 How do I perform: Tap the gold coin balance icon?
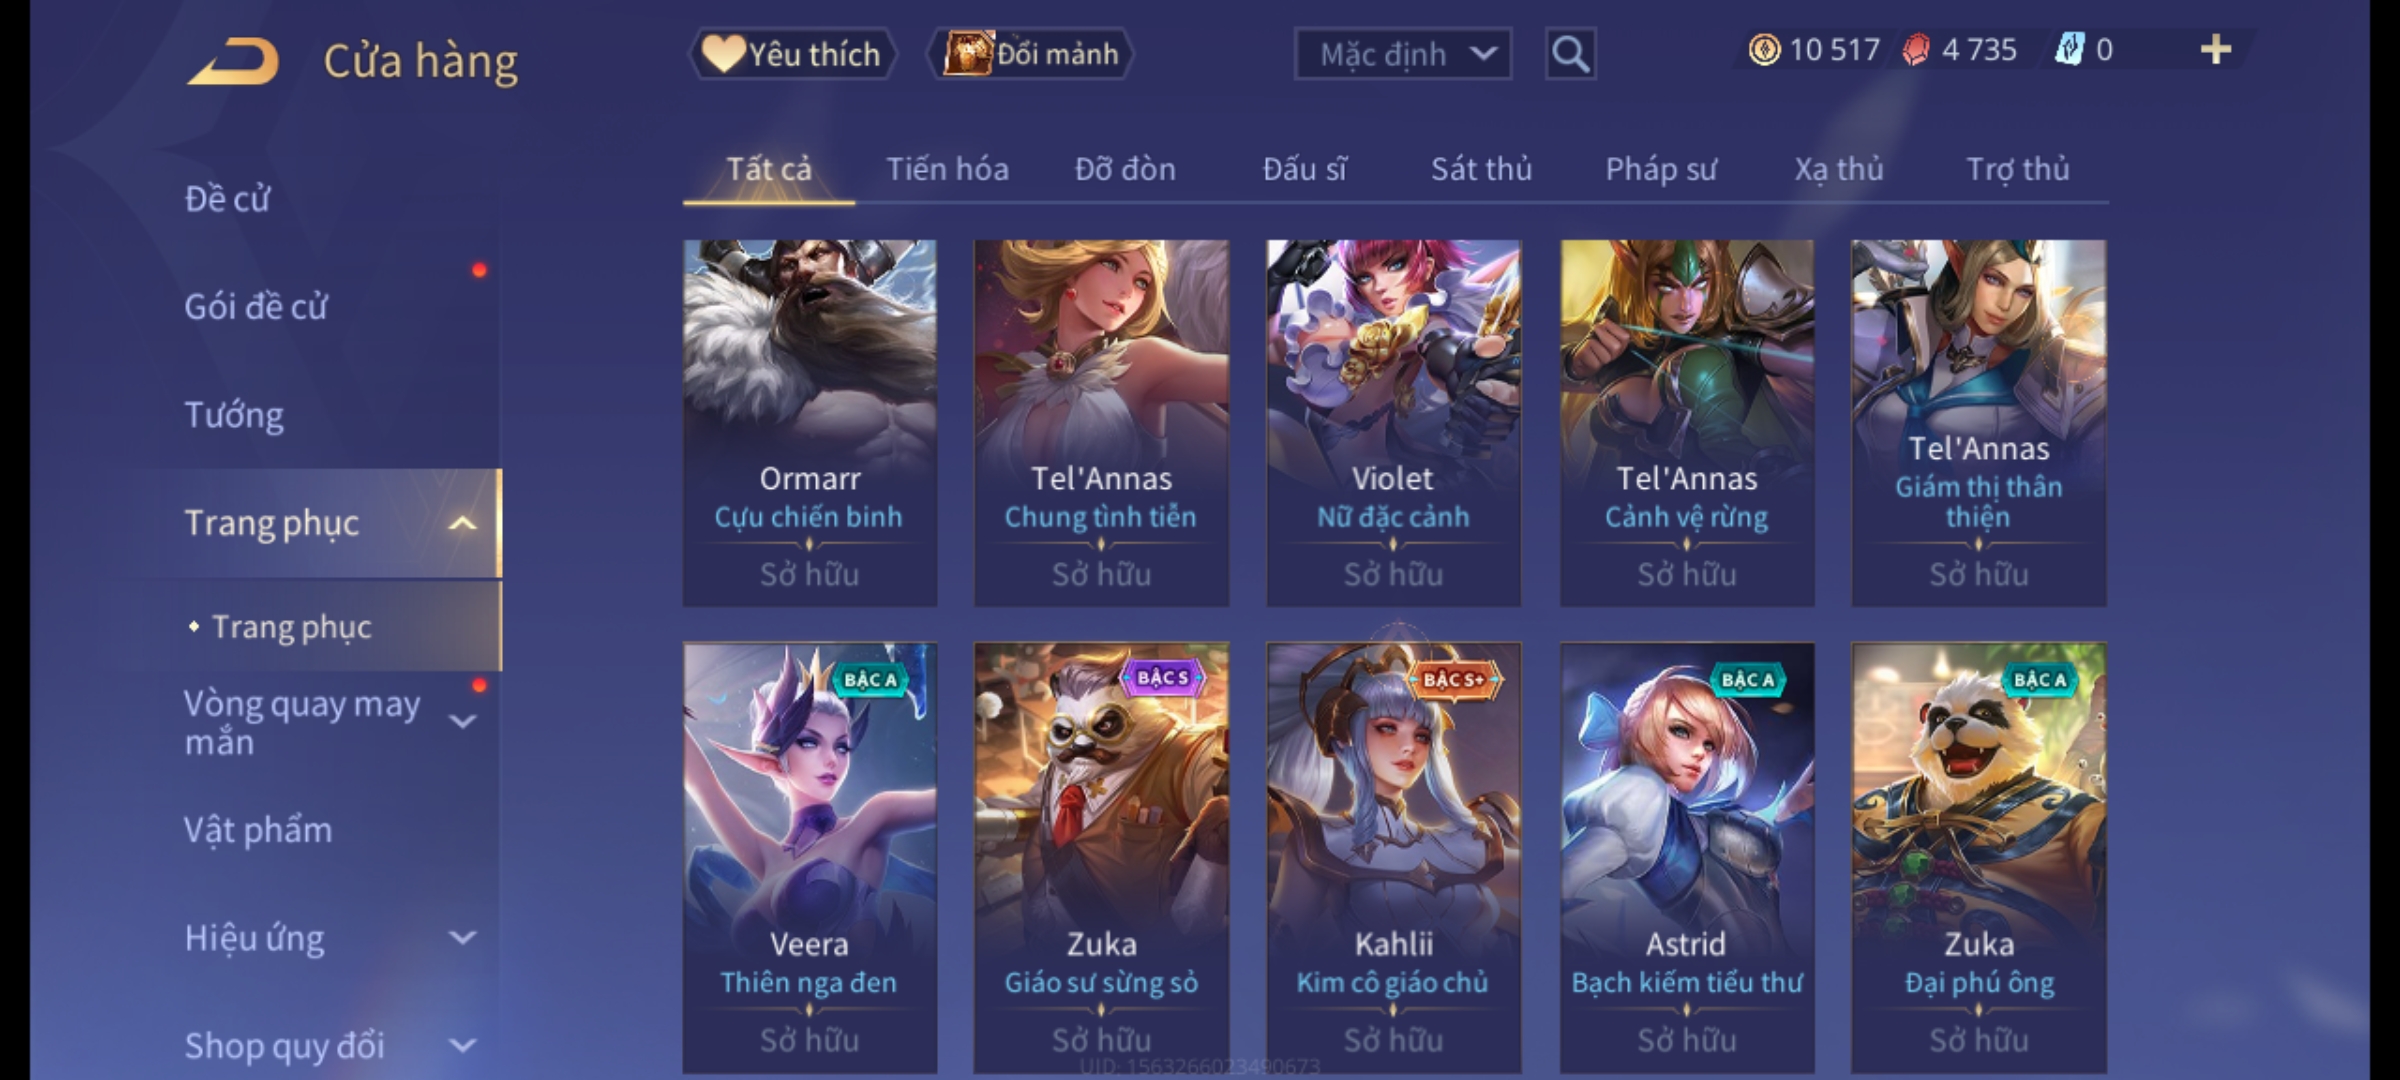(x=1764, y=50)
